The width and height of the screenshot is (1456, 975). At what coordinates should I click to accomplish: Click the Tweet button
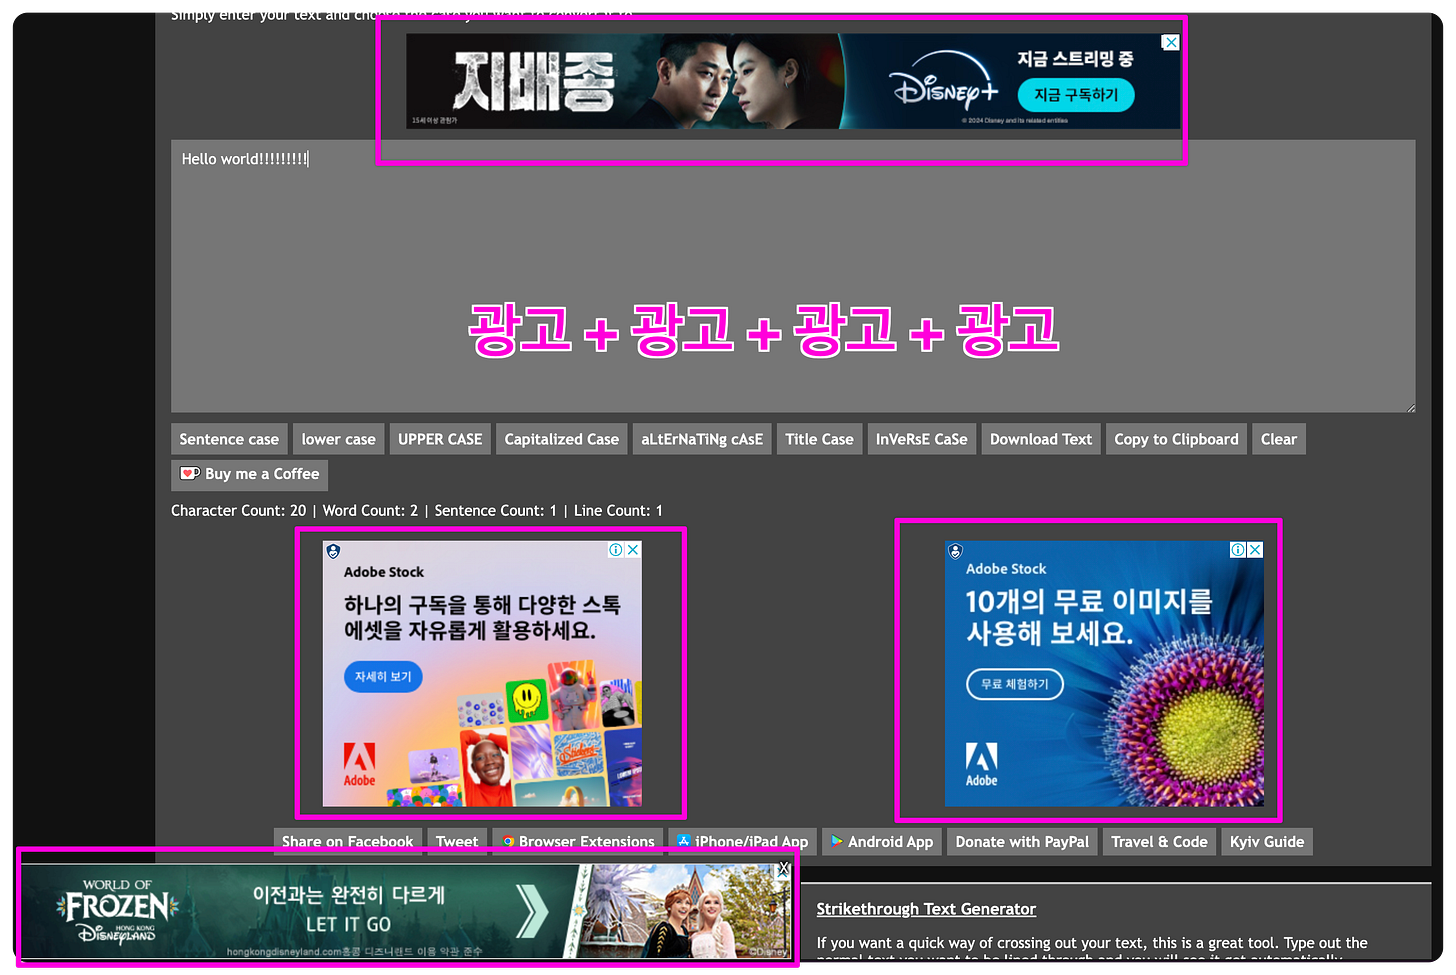pos(457,842)
